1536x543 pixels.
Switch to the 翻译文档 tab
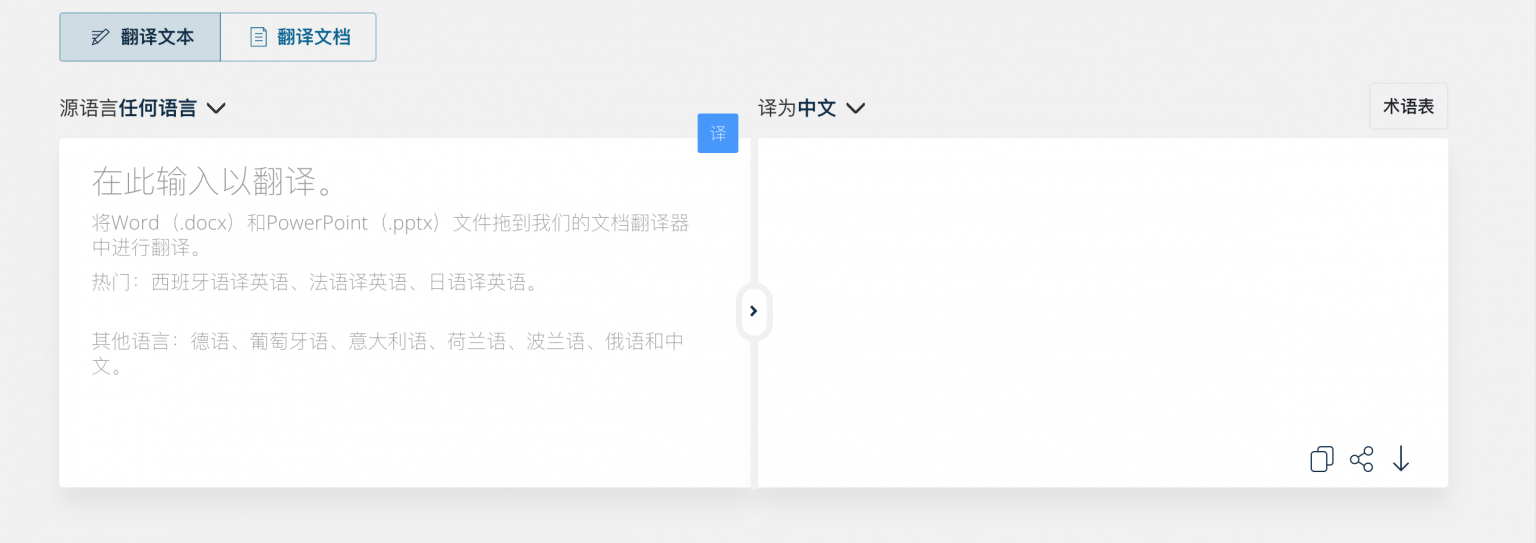point(298,37)
